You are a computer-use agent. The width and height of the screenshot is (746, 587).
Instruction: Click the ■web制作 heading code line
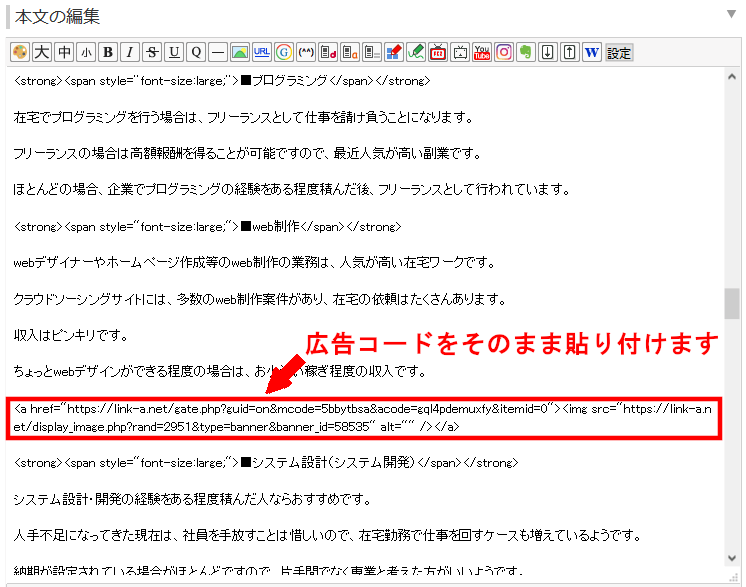pos(207,226)
